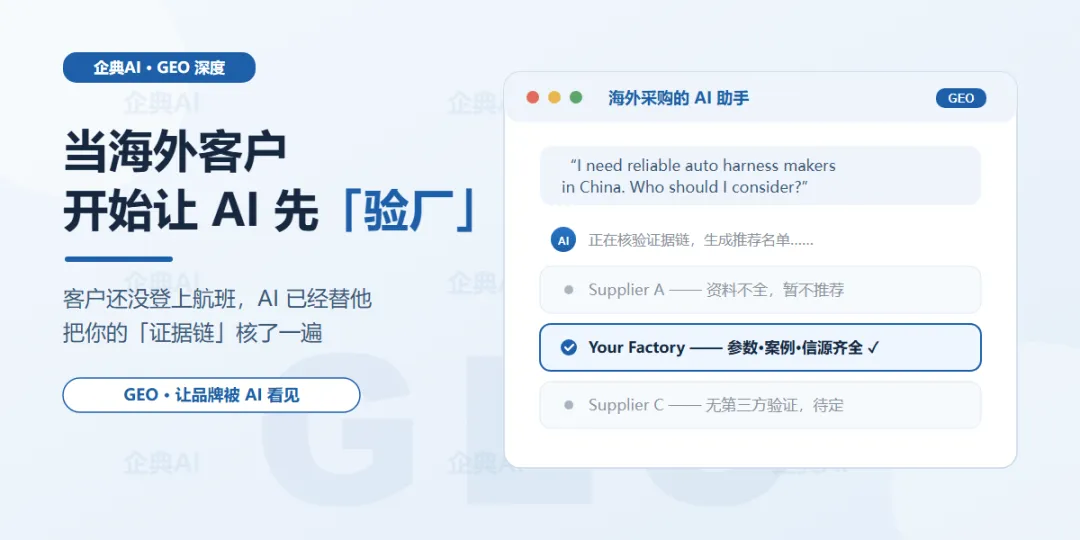Select the Supplier A 资料不全 row
The height and width of the screenshot is (540, 1080).
[760, 290]
